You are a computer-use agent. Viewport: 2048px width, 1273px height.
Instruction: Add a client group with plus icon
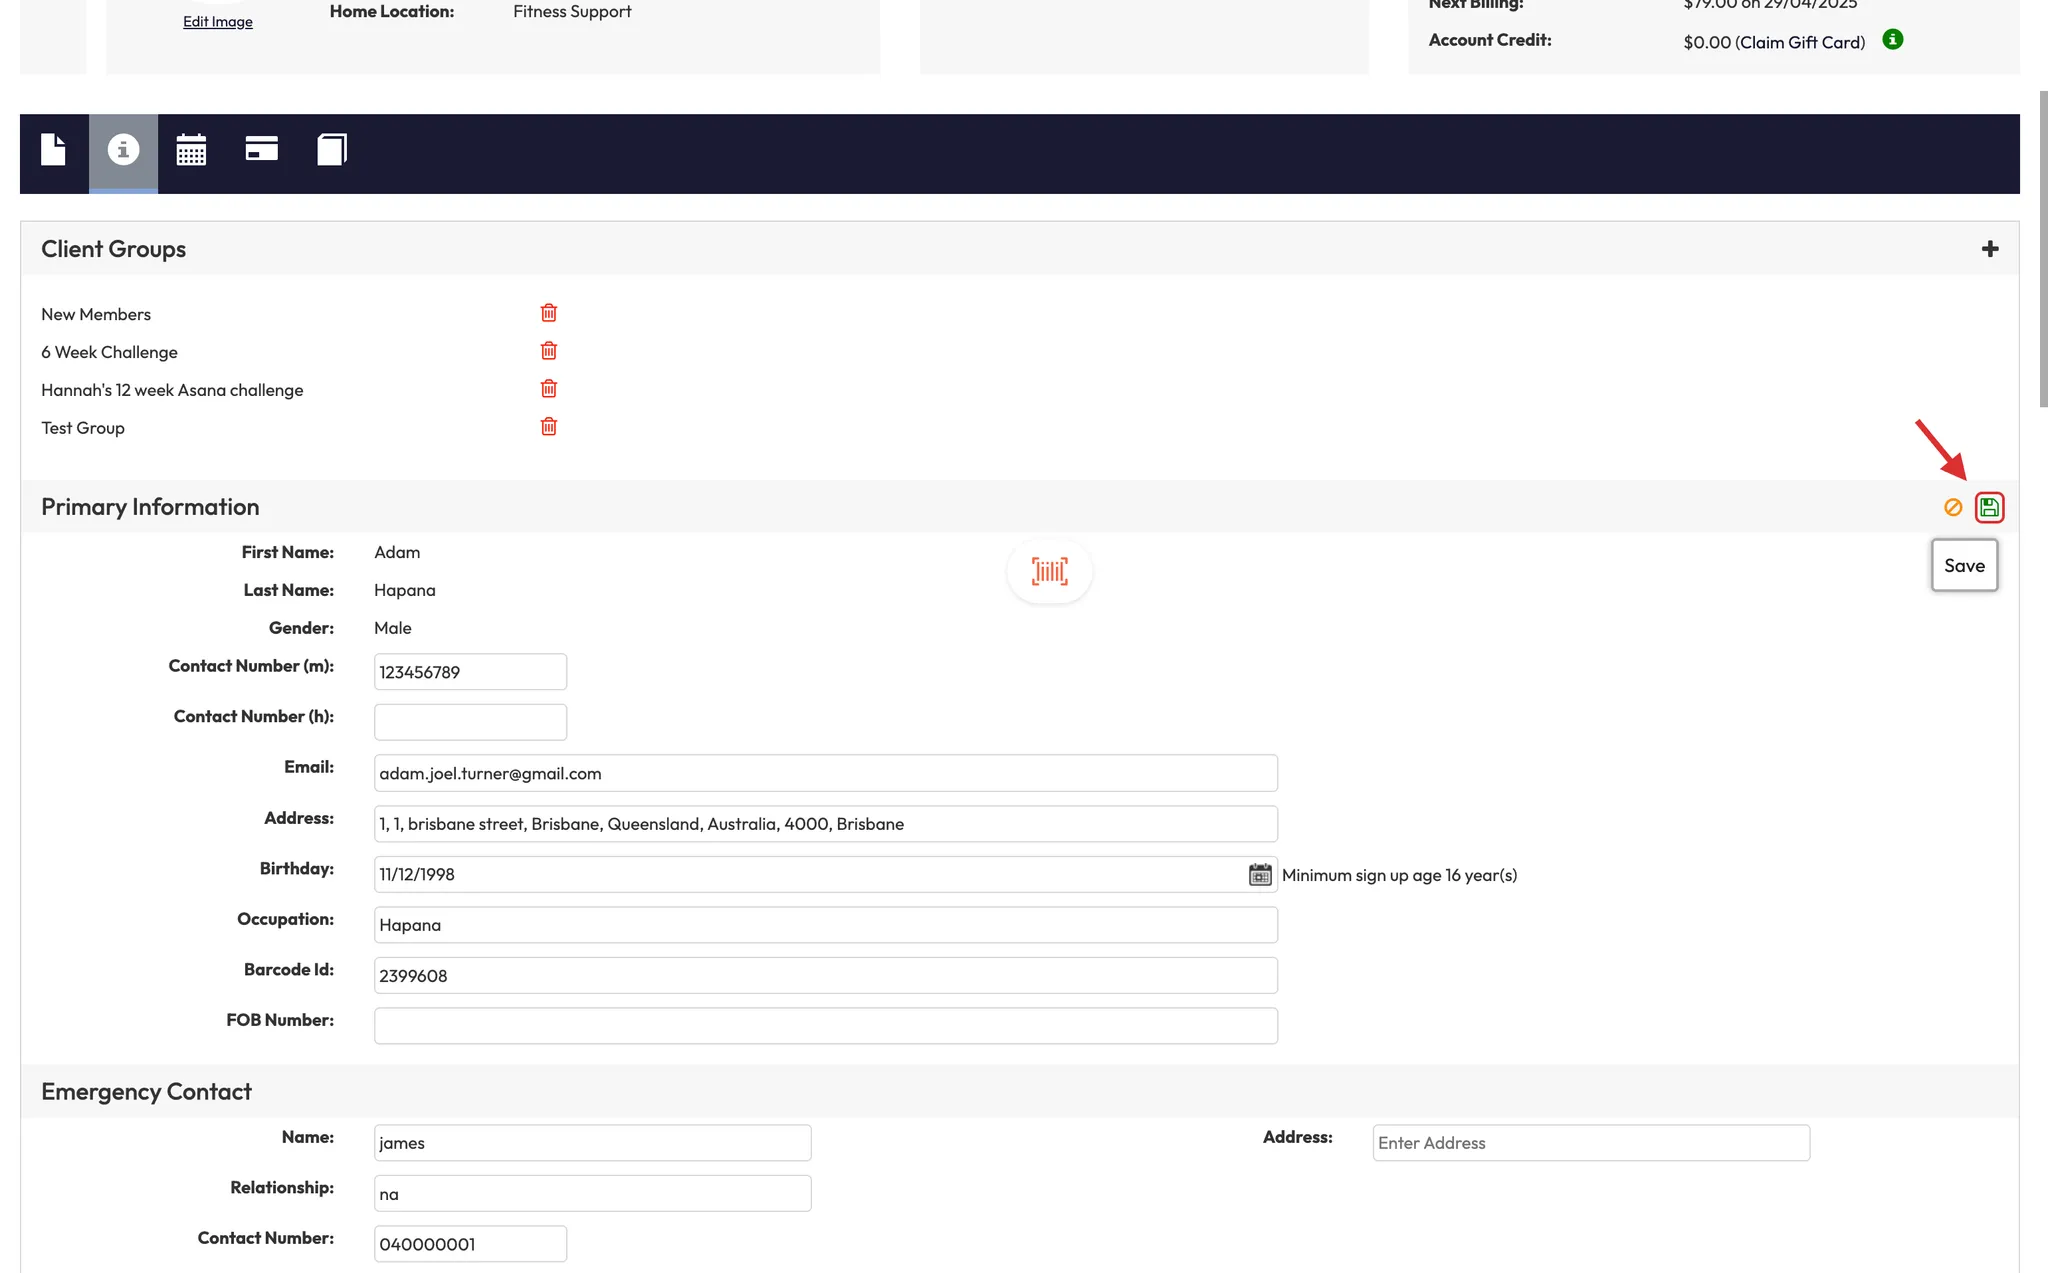tap(1990, 249)
